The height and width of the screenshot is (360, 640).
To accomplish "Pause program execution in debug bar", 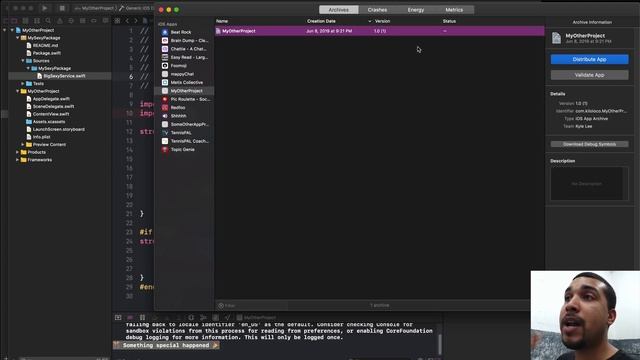I will click(142, 318).
